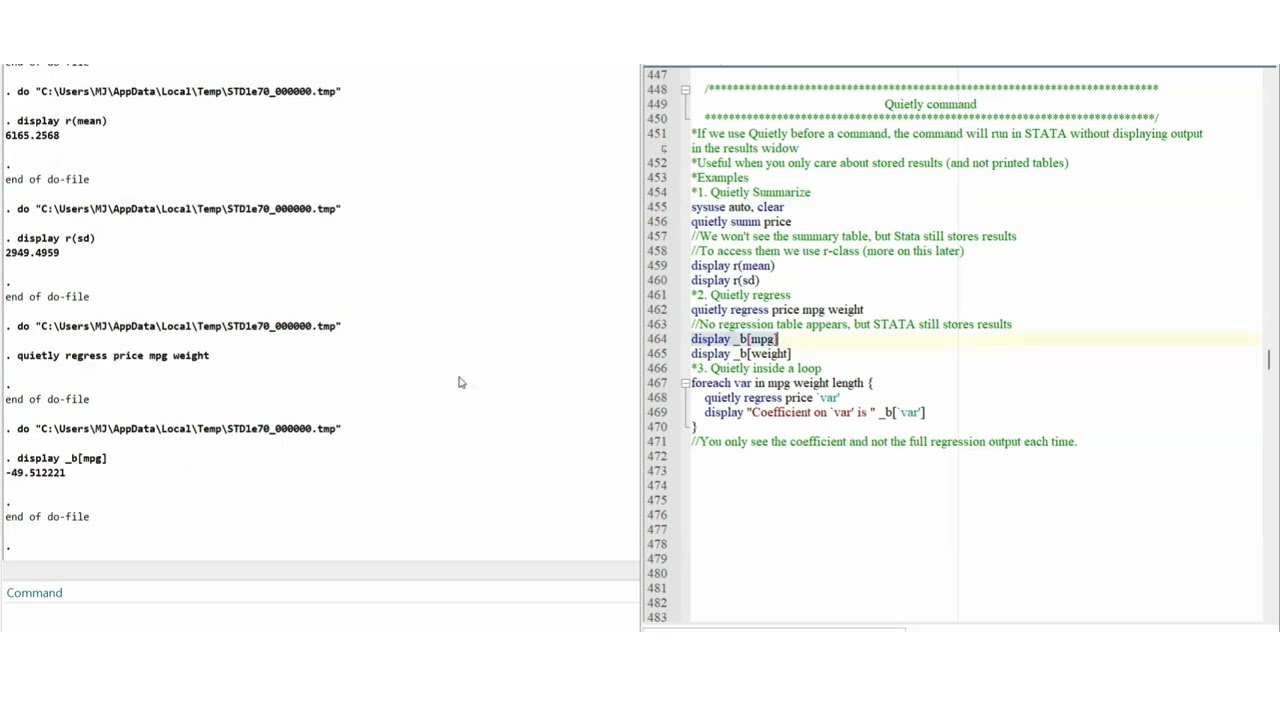Click the do-file editor vertical scrollbar thumb
The image size is (1280, 720).
1269,359
